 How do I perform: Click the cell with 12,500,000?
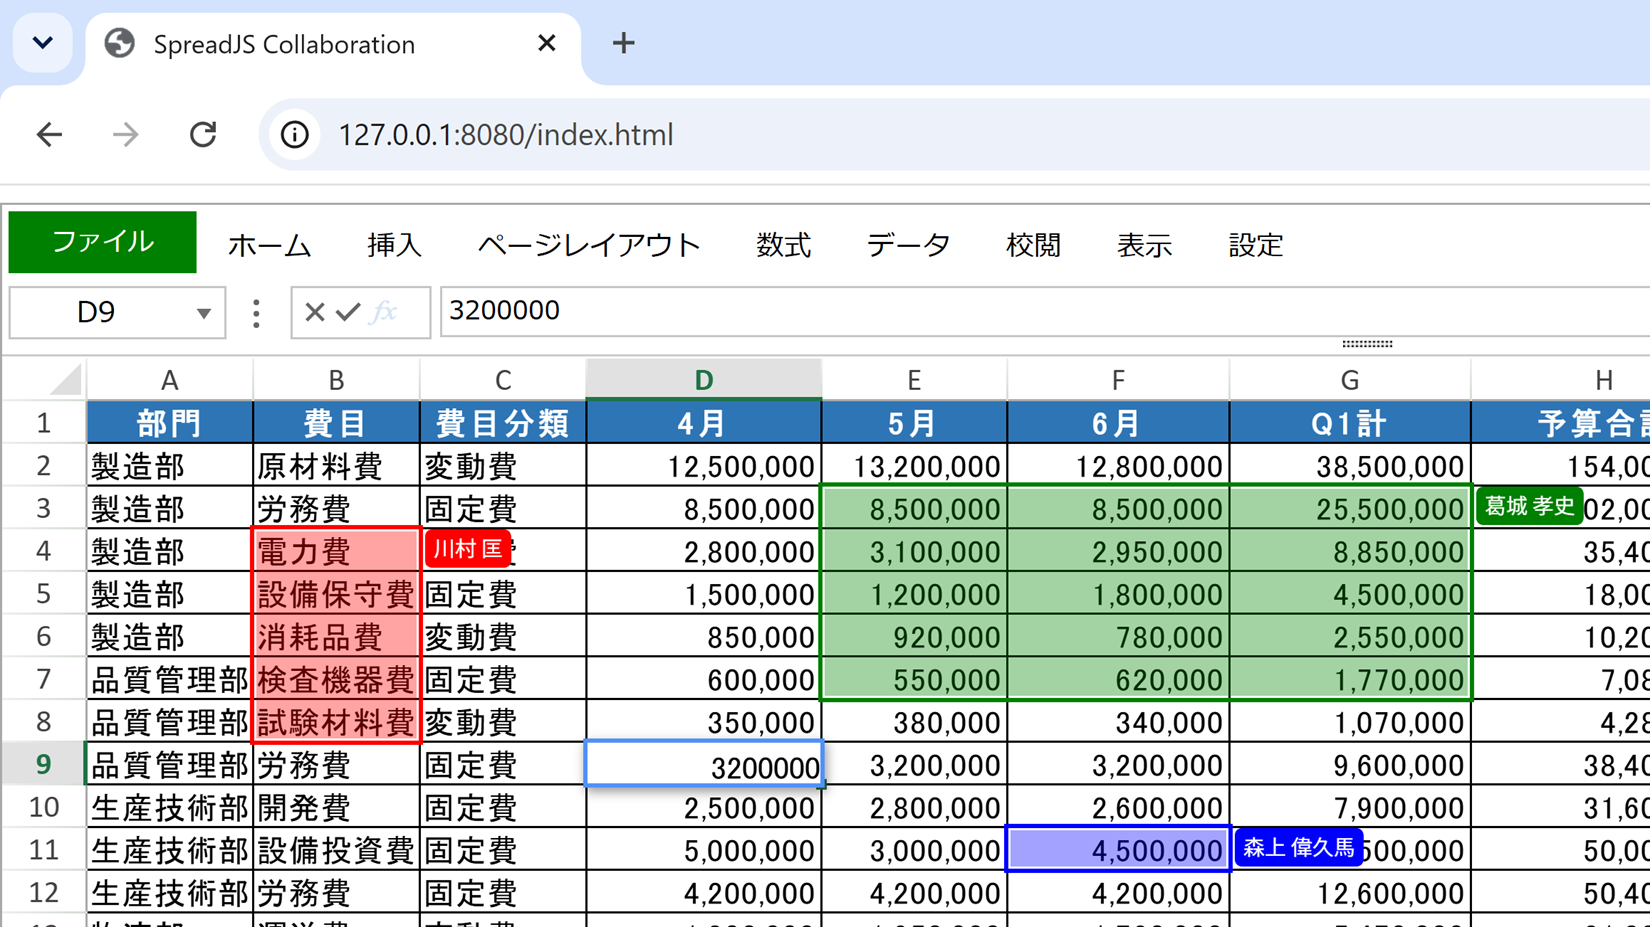pos(704,466)
